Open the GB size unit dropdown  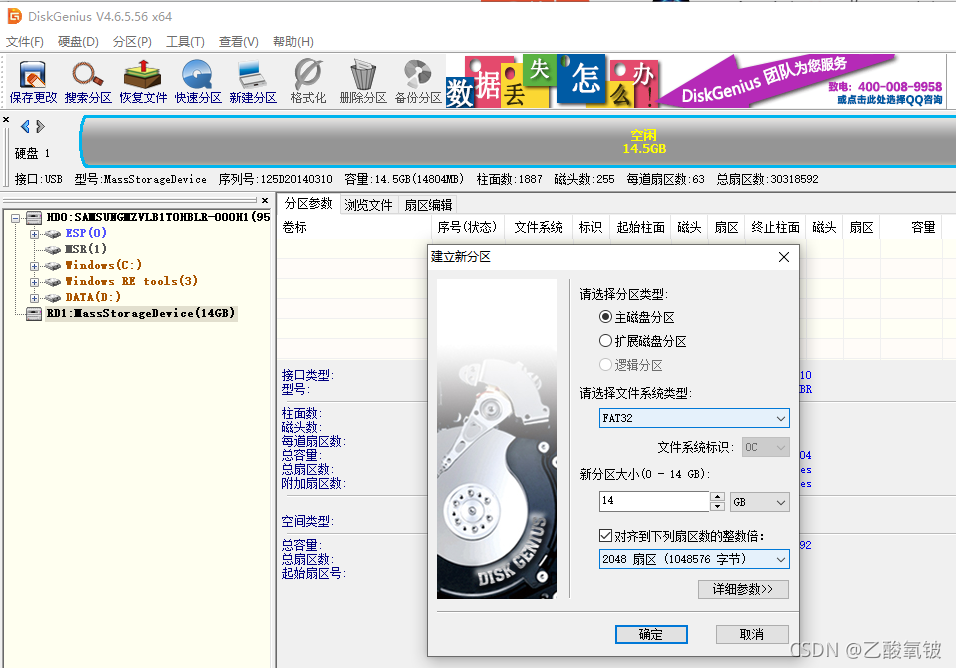(760, 502)
